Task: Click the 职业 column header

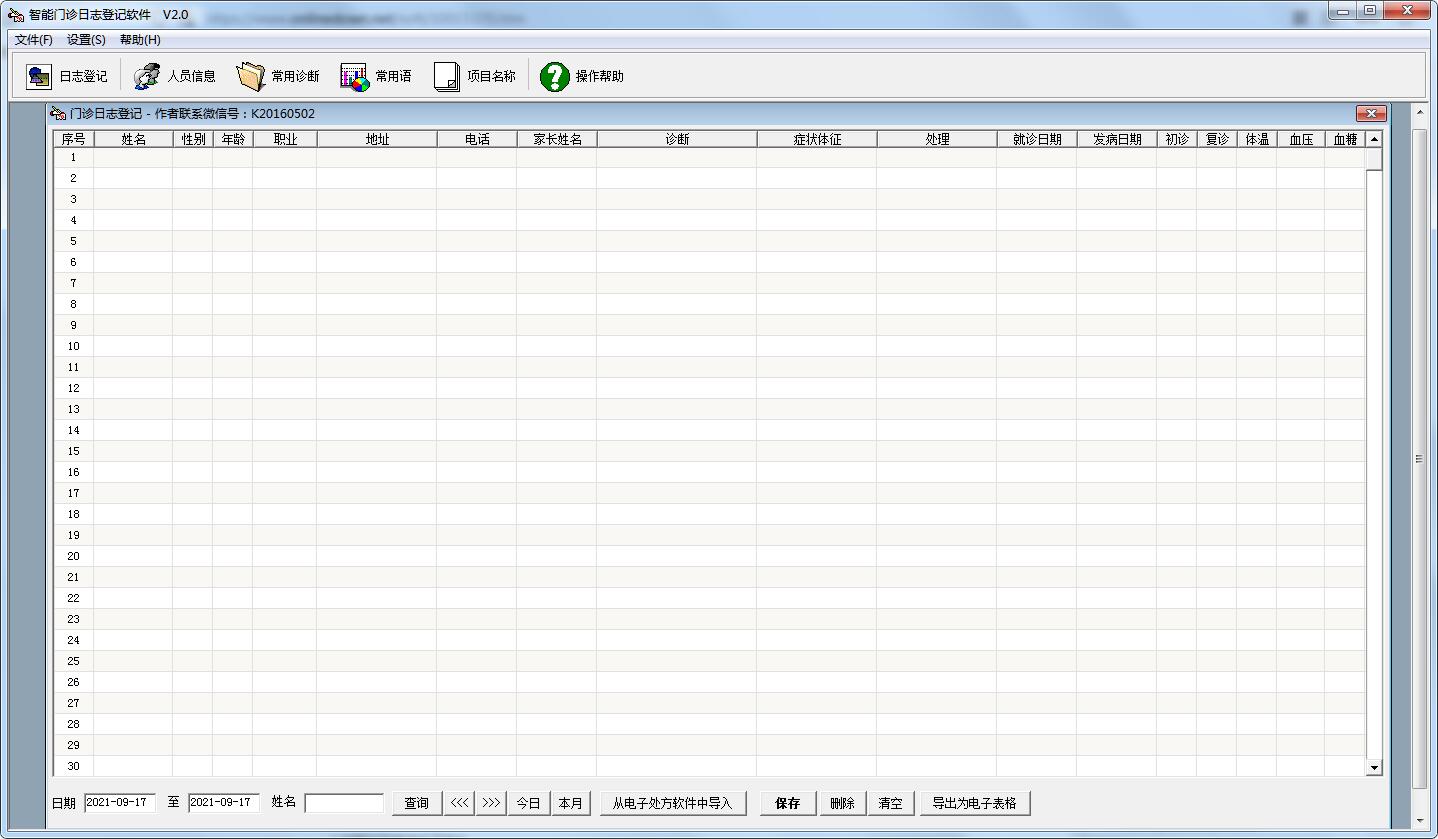Action: (285, 139)
